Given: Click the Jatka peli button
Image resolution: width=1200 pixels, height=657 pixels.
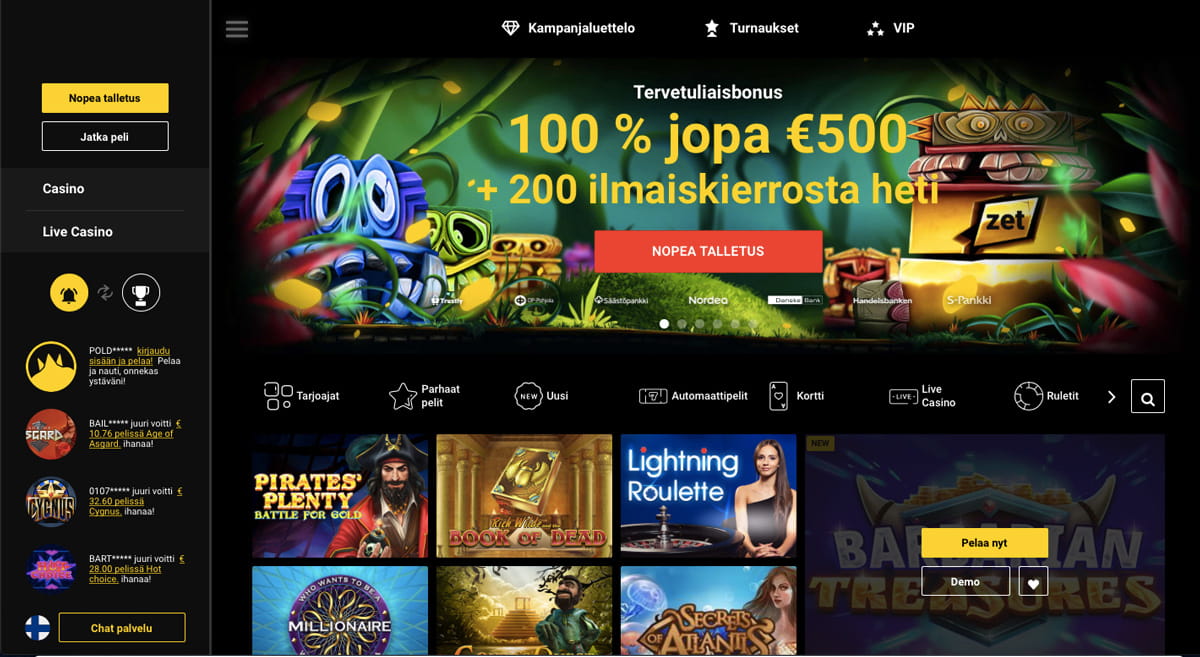Looking at the screenshot, I should (x=105, y=136).
